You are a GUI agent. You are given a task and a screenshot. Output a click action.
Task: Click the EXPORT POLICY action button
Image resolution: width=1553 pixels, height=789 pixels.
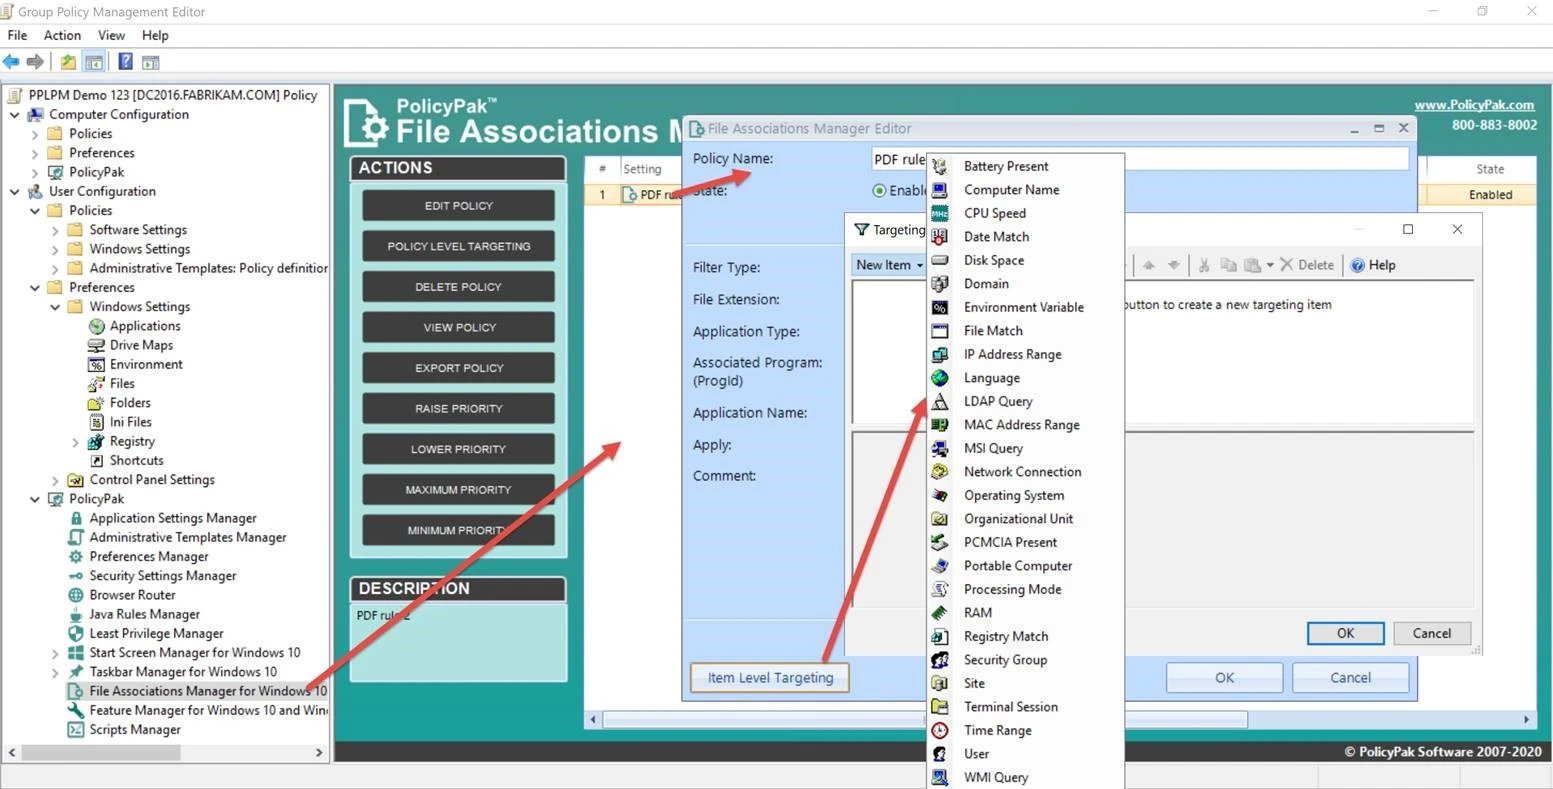459,368
